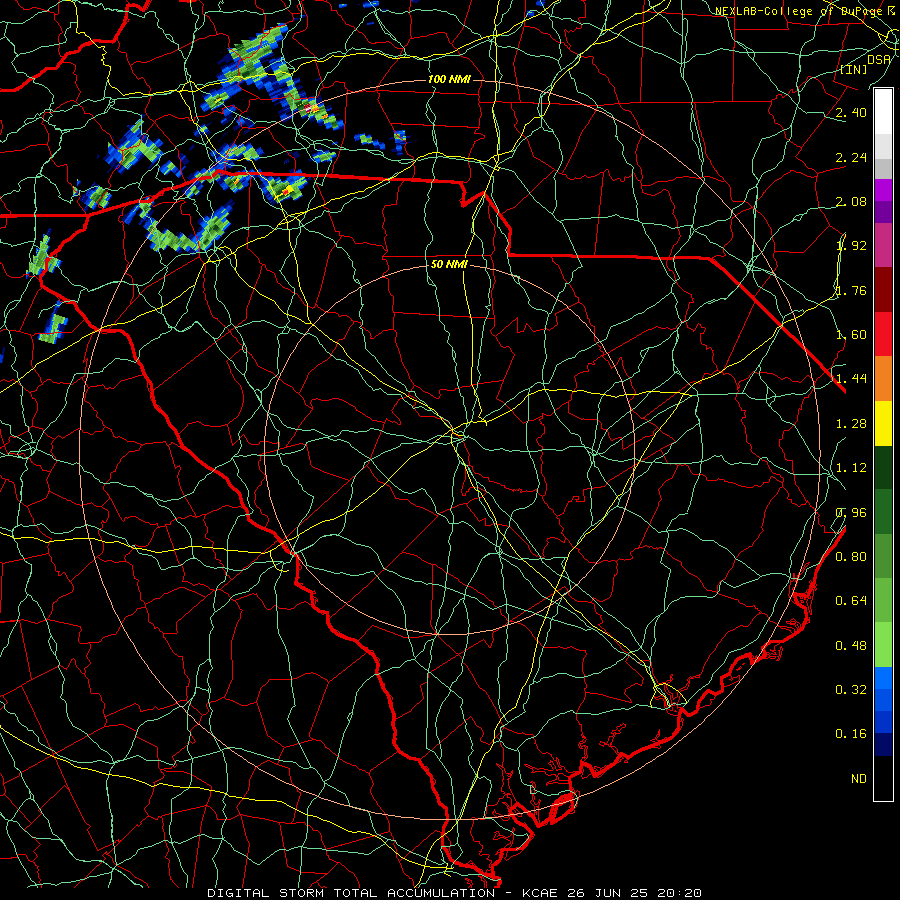Pick the dark maroon legend swatch
The width and height of the screenshot is (900, 900).
click(x=883, y=290)
